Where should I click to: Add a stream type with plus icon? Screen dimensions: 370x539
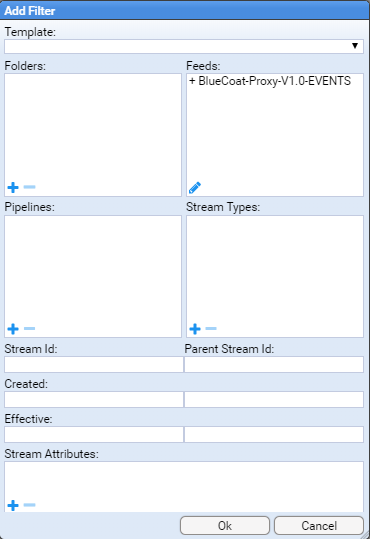[x=195, y=329]
